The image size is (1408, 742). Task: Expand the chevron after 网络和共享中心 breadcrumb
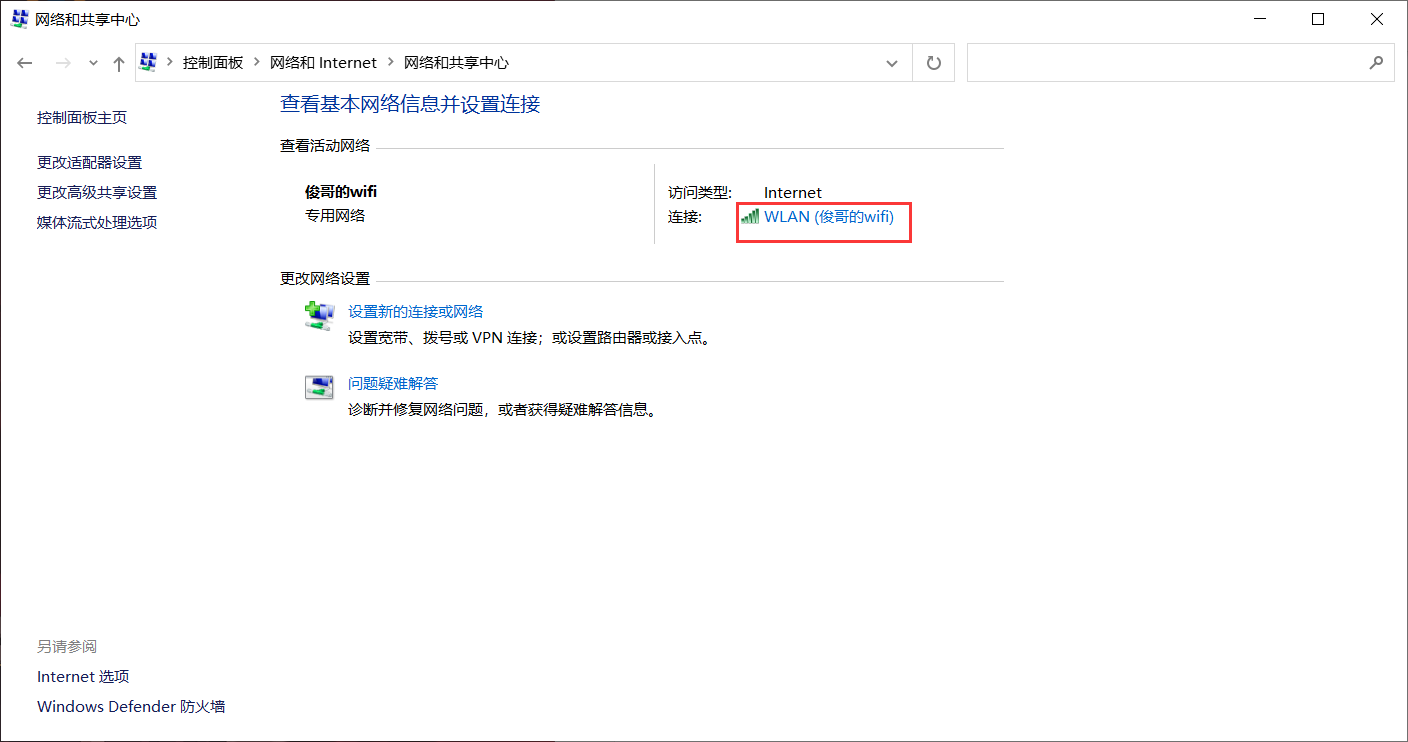point(391,63)
